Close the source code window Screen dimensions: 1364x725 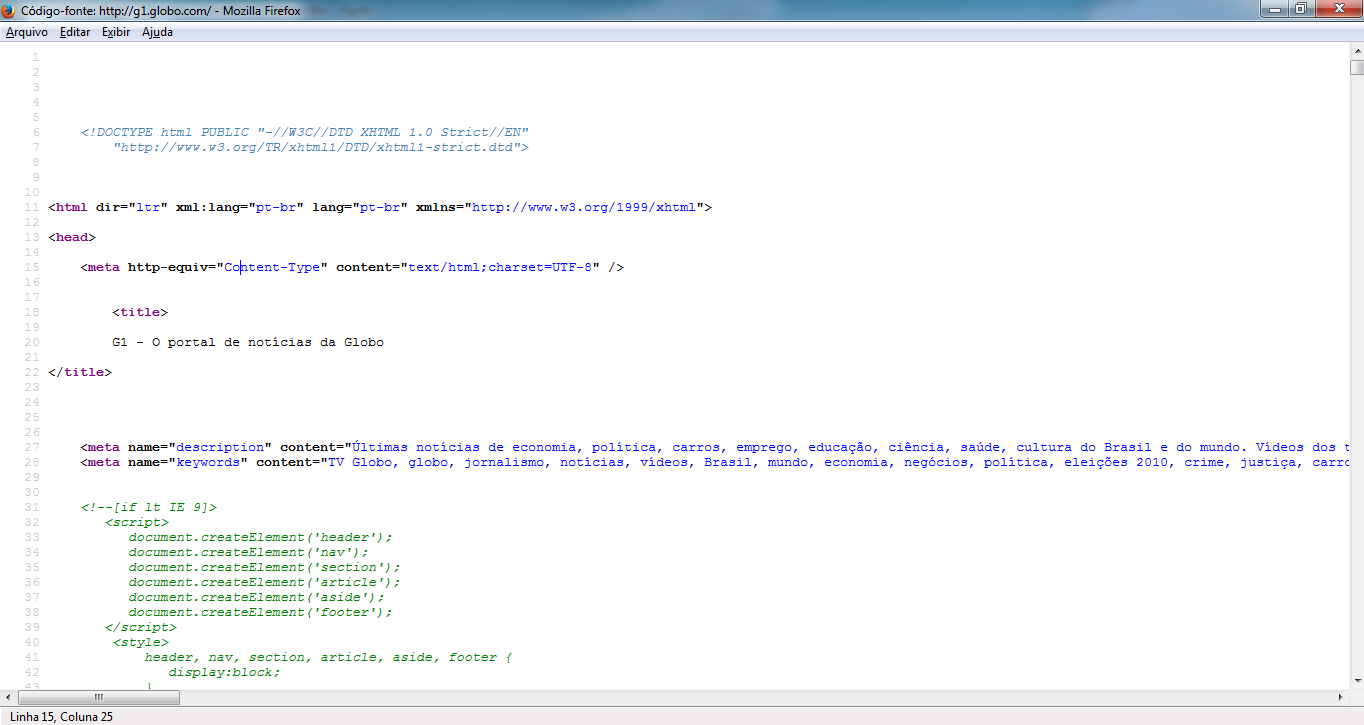click(x=1336, y=8)
